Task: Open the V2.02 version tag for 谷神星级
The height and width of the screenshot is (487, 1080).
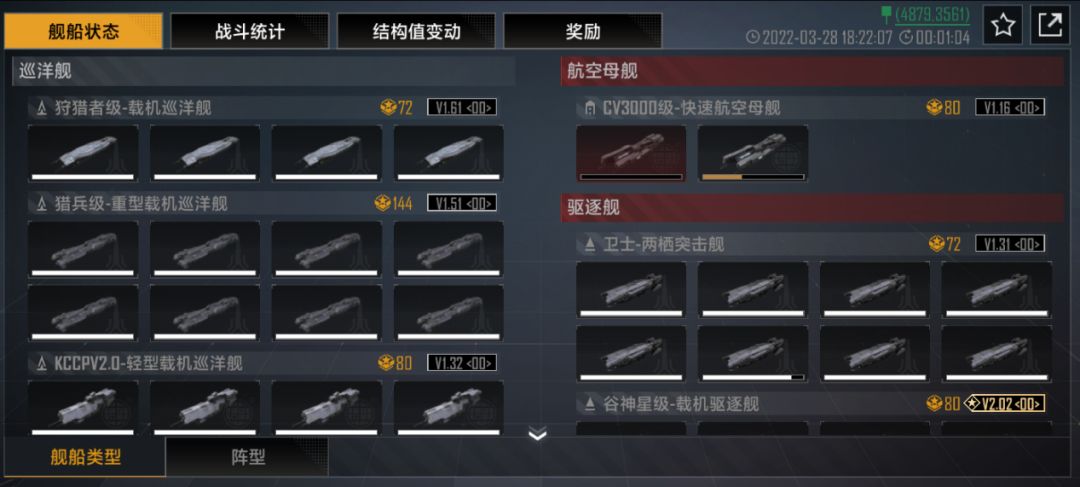Action: tap(1004, 403)
